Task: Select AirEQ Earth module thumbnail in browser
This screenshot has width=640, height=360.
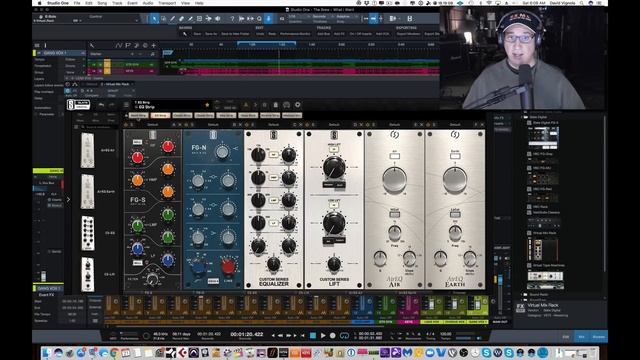Action: click(x=87, y=192)
